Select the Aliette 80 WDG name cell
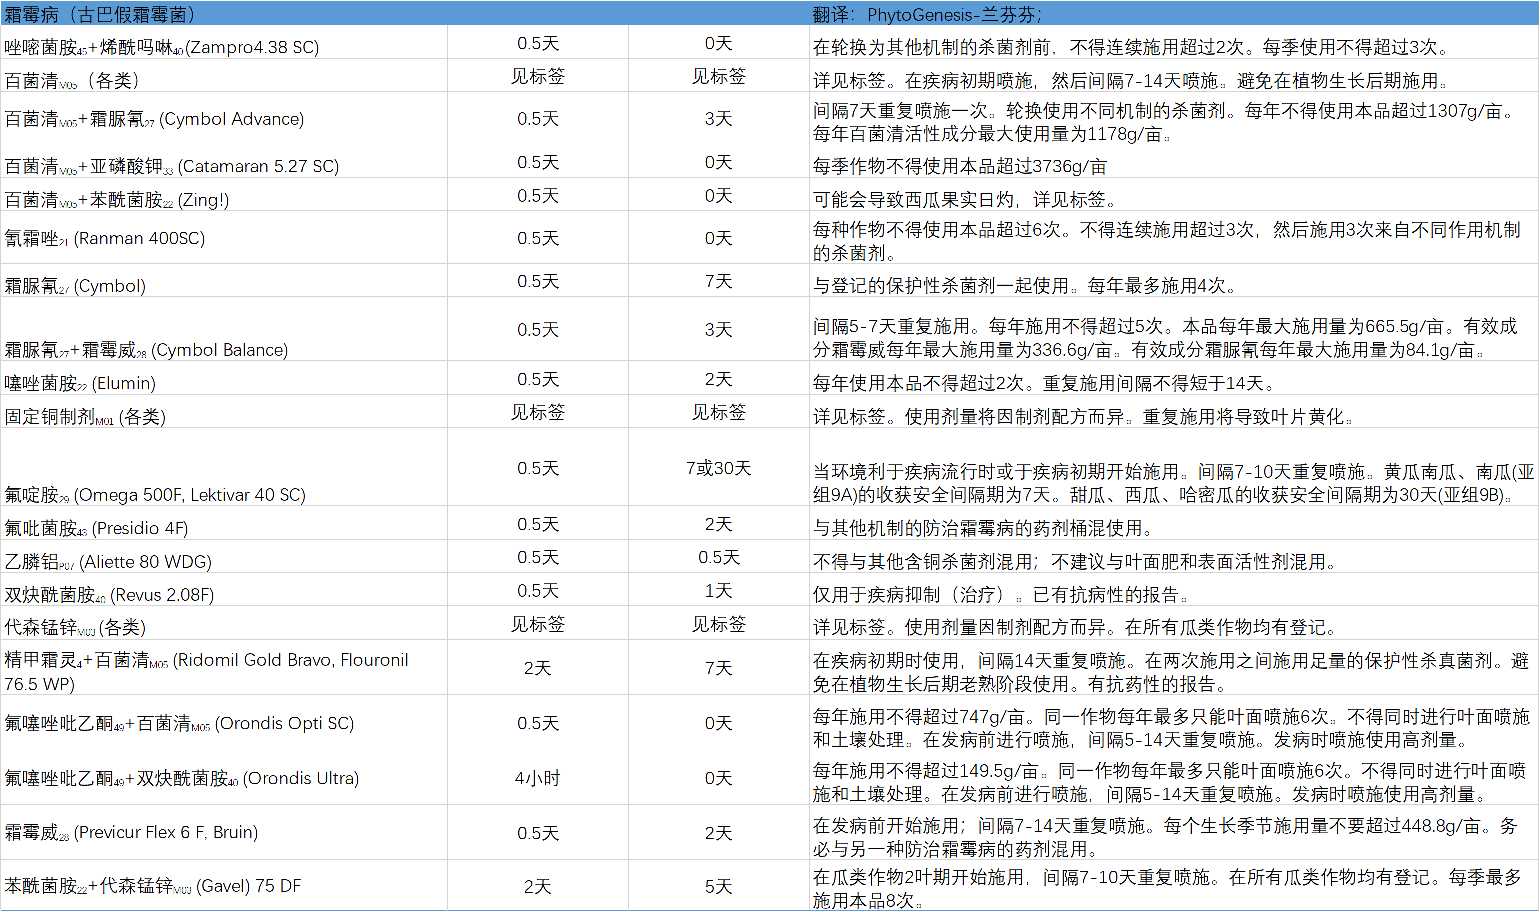This screenshot has width=1540, height=912. 108,562
